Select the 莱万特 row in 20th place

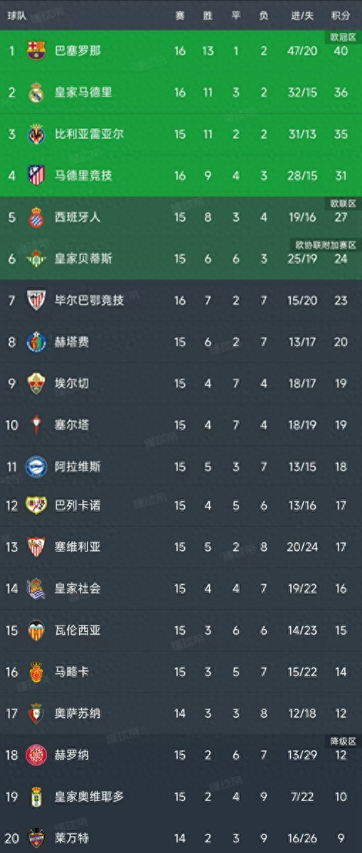[181, 838]
